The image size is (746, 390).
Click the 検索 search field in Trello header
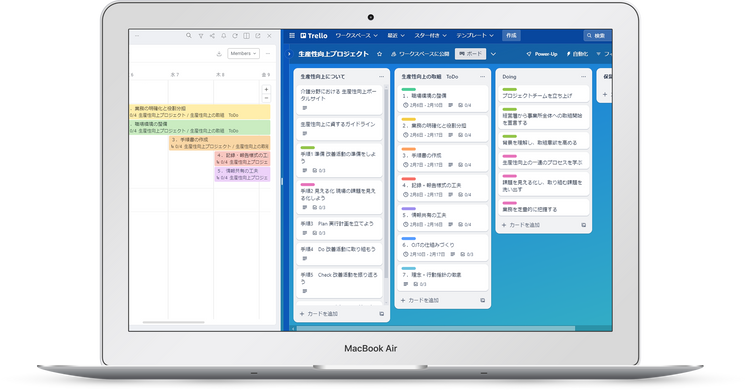tap(598, 36)
